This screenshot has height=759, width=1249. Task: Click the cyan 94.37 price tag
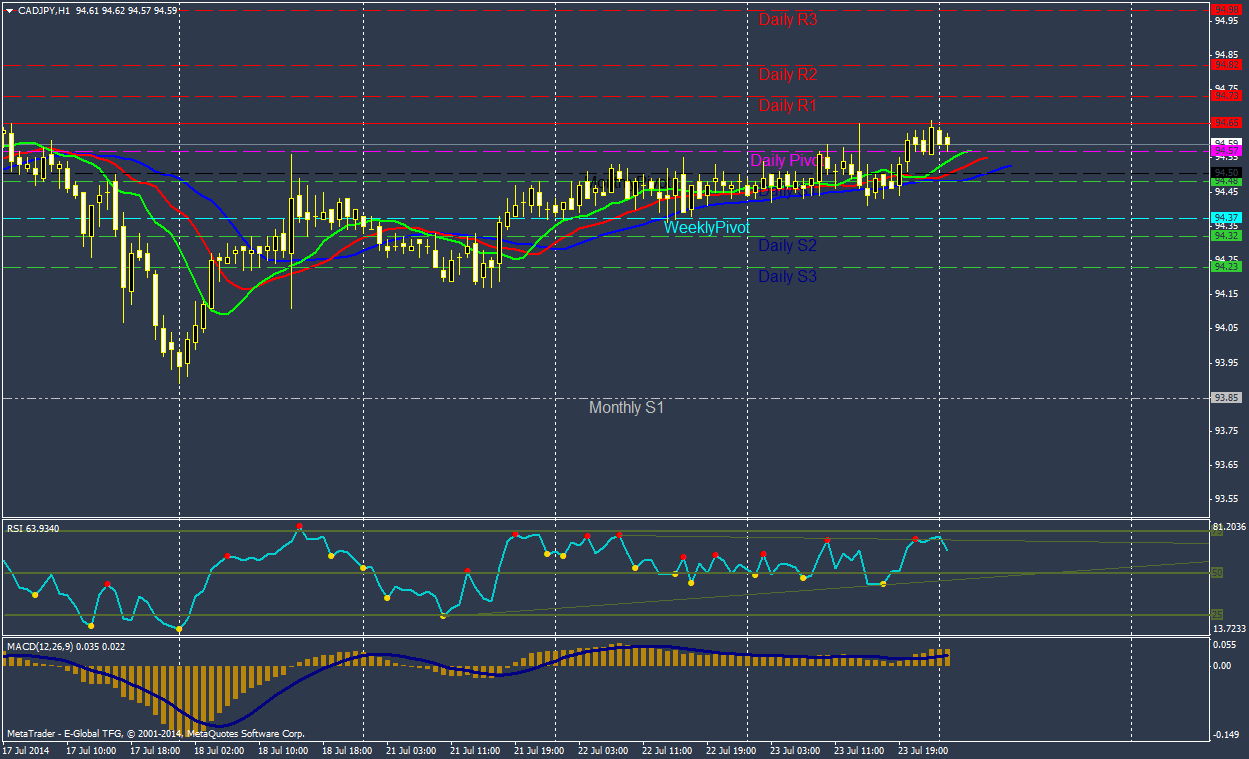pos(1226,218)
